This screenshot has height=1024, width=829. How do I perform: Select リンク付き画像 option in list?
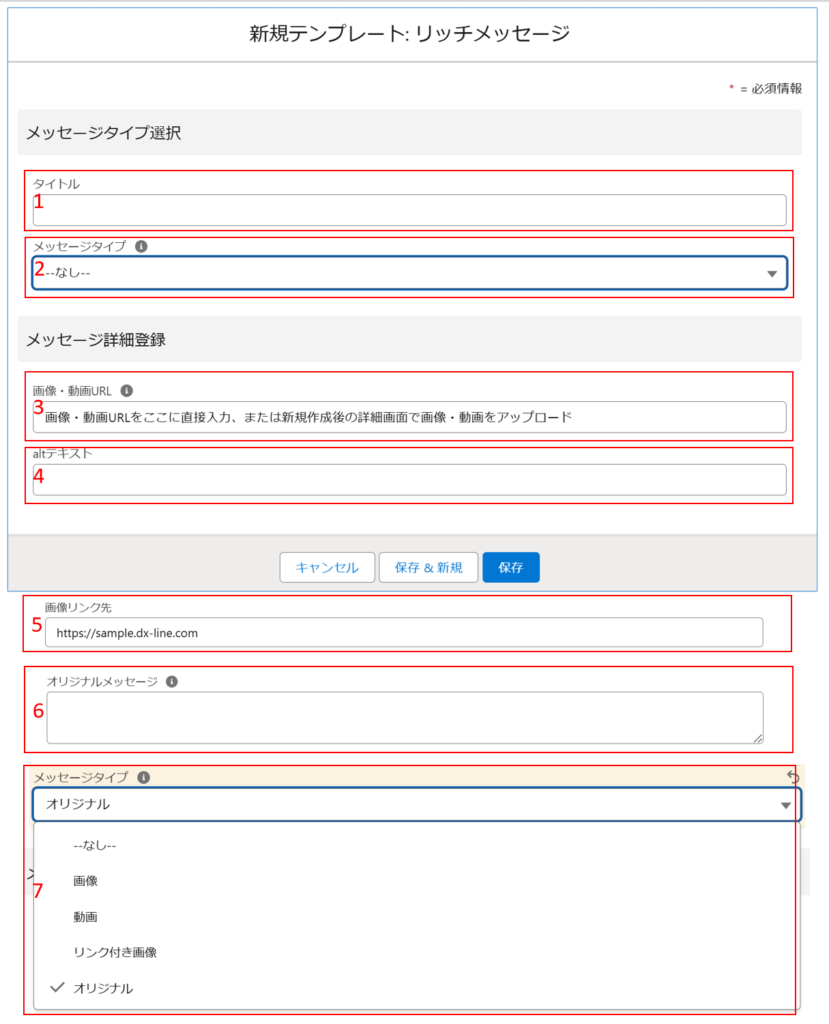click(x=115, y=952)
